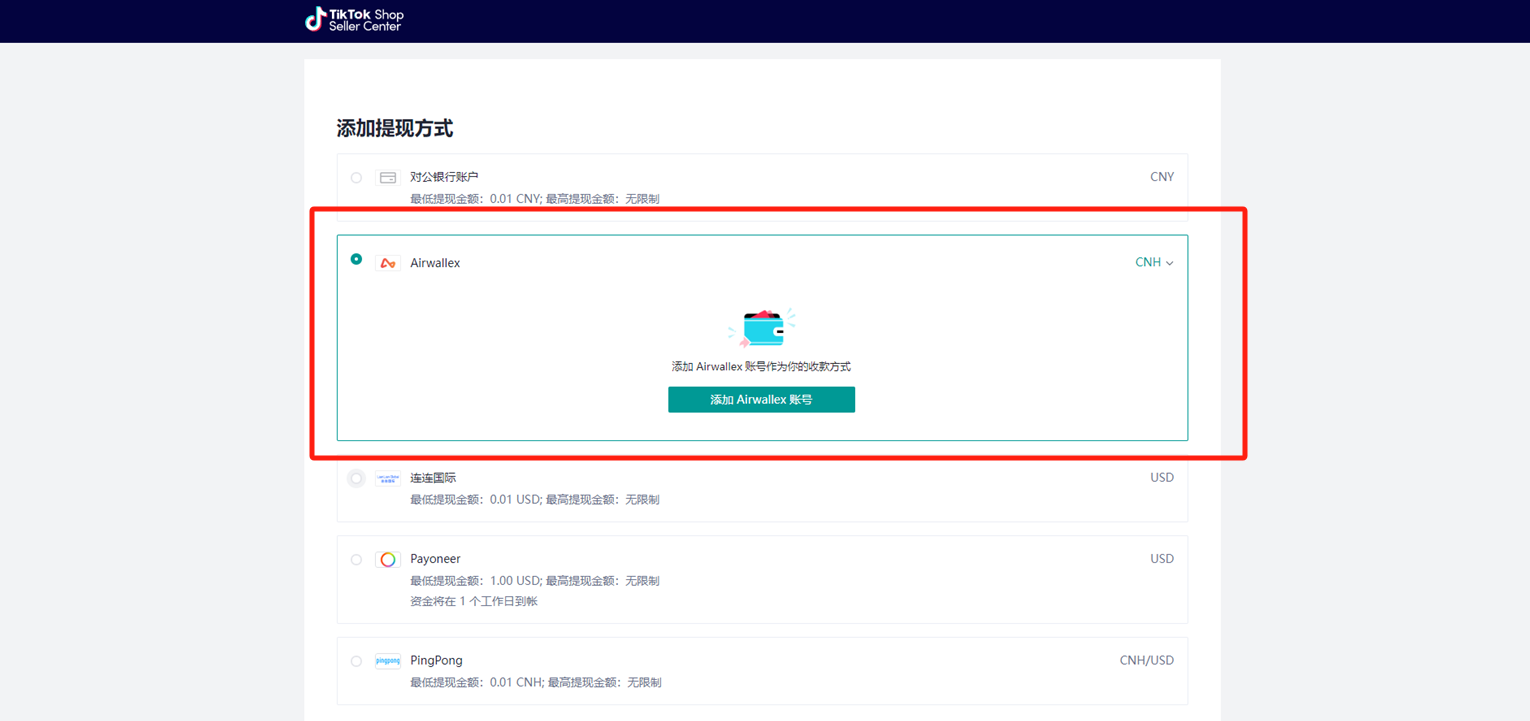This screenshot has width=1530, height=721.
Task: Click the bank card icon for 对公银行账户
Action: tap(388, 178)
